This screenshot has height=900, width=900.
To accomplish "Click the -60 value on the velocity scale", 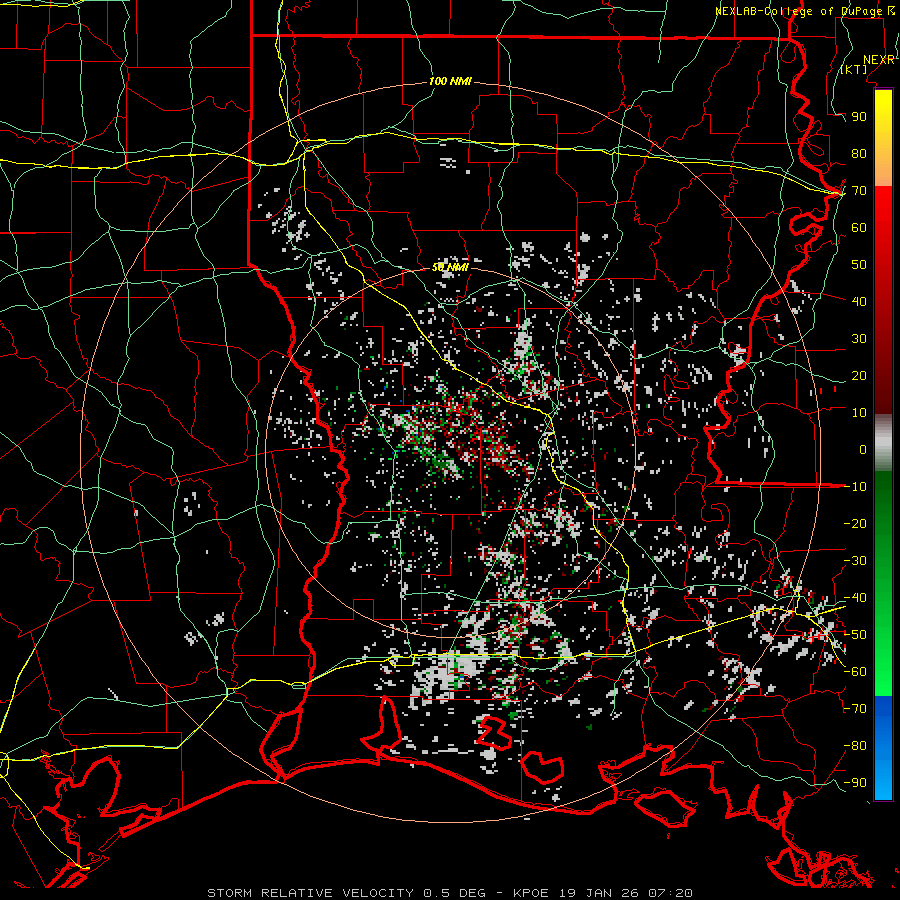I will click(x=855, y=672).
